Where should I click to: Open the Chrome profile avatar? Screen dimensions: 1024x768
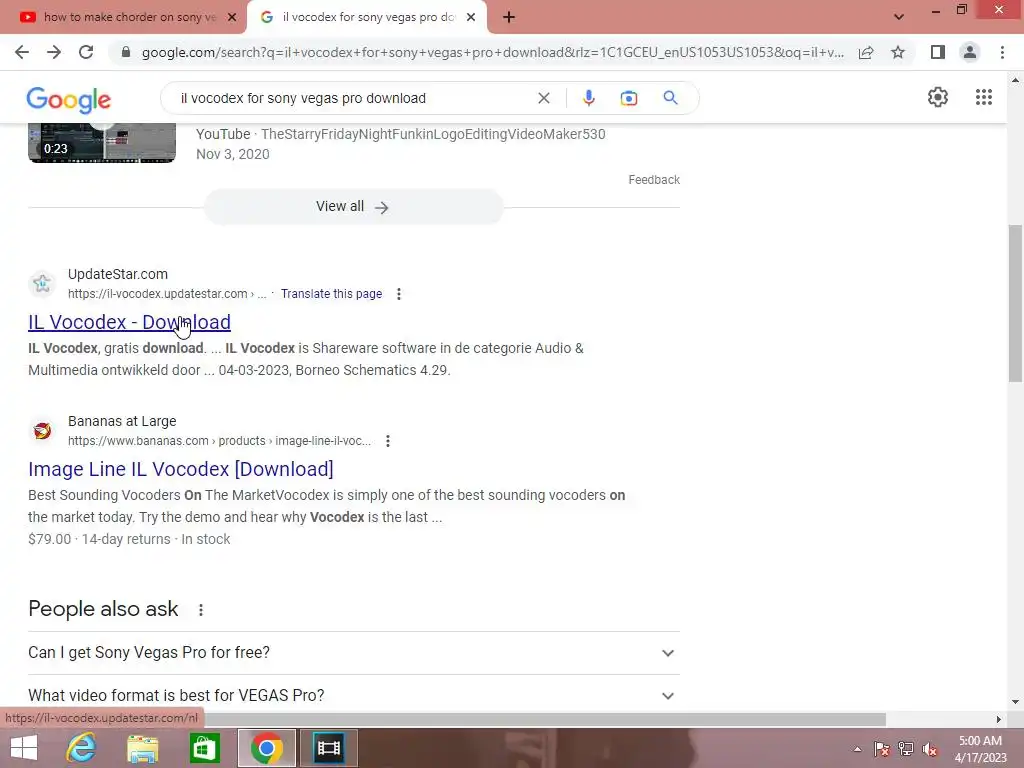coord(970,52)
